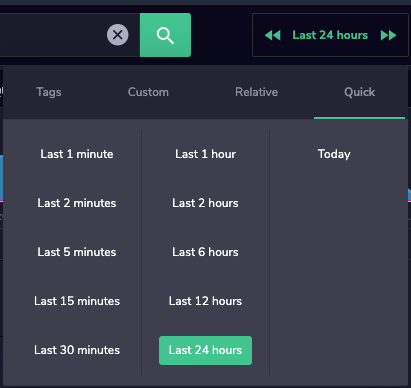Choose Last 12 hours range
The image size is (411, 388).
(x=205, y=301)
